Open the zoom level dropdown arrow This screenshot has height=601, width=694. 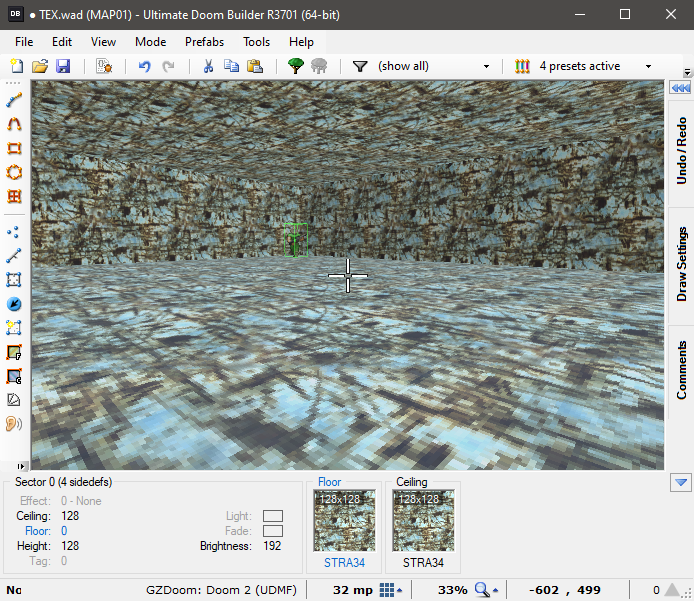(497, 591)
